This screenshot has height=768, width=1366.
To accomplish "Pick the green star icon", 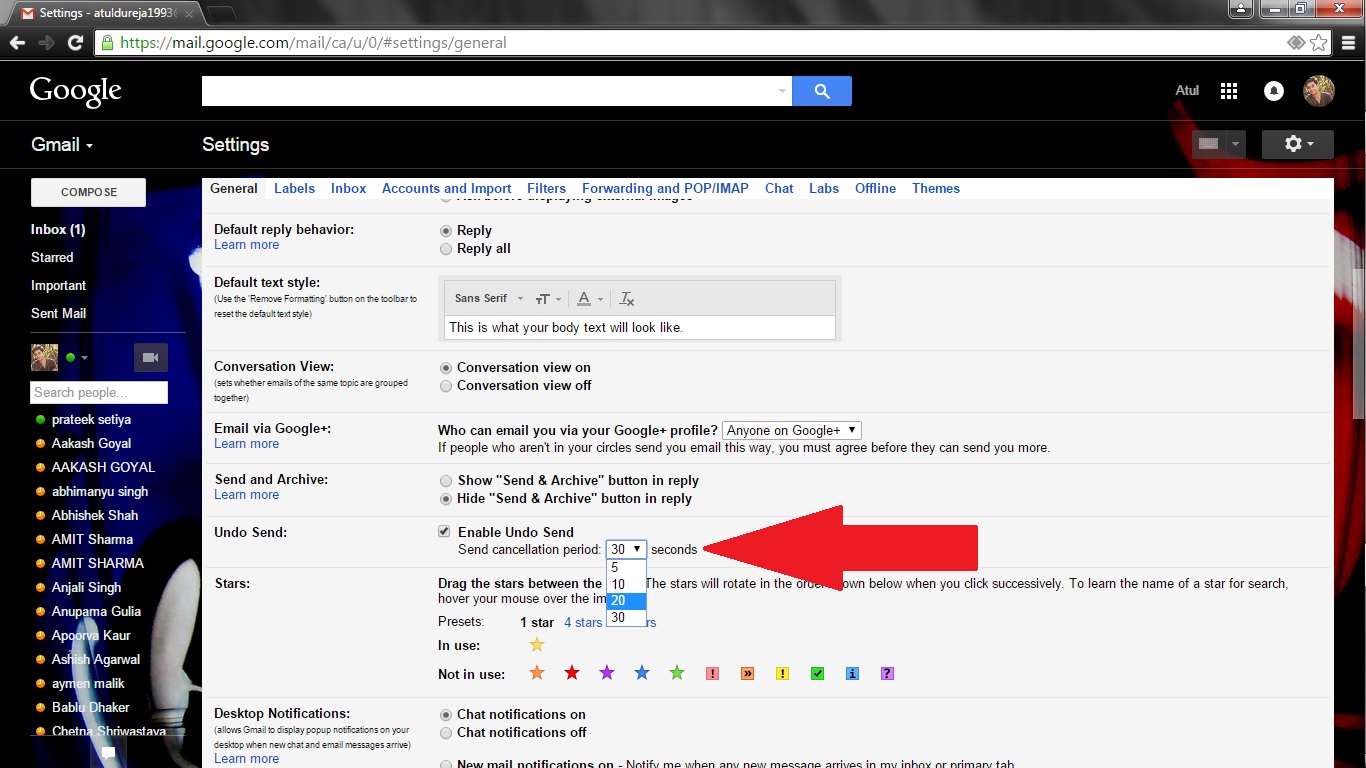I will 677,673.
